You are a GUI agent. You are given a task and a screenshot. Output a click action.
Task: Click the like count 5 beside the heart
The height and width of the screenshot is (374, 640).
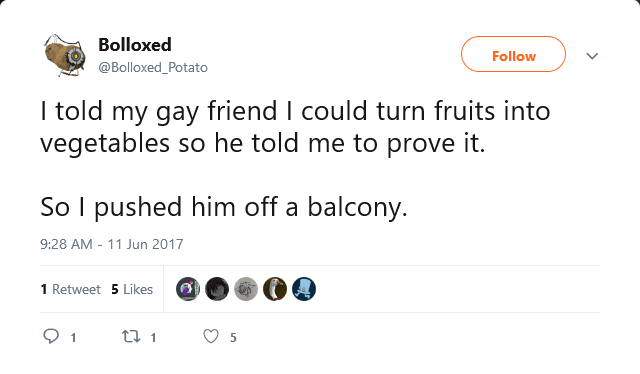[x=233, y=338]
